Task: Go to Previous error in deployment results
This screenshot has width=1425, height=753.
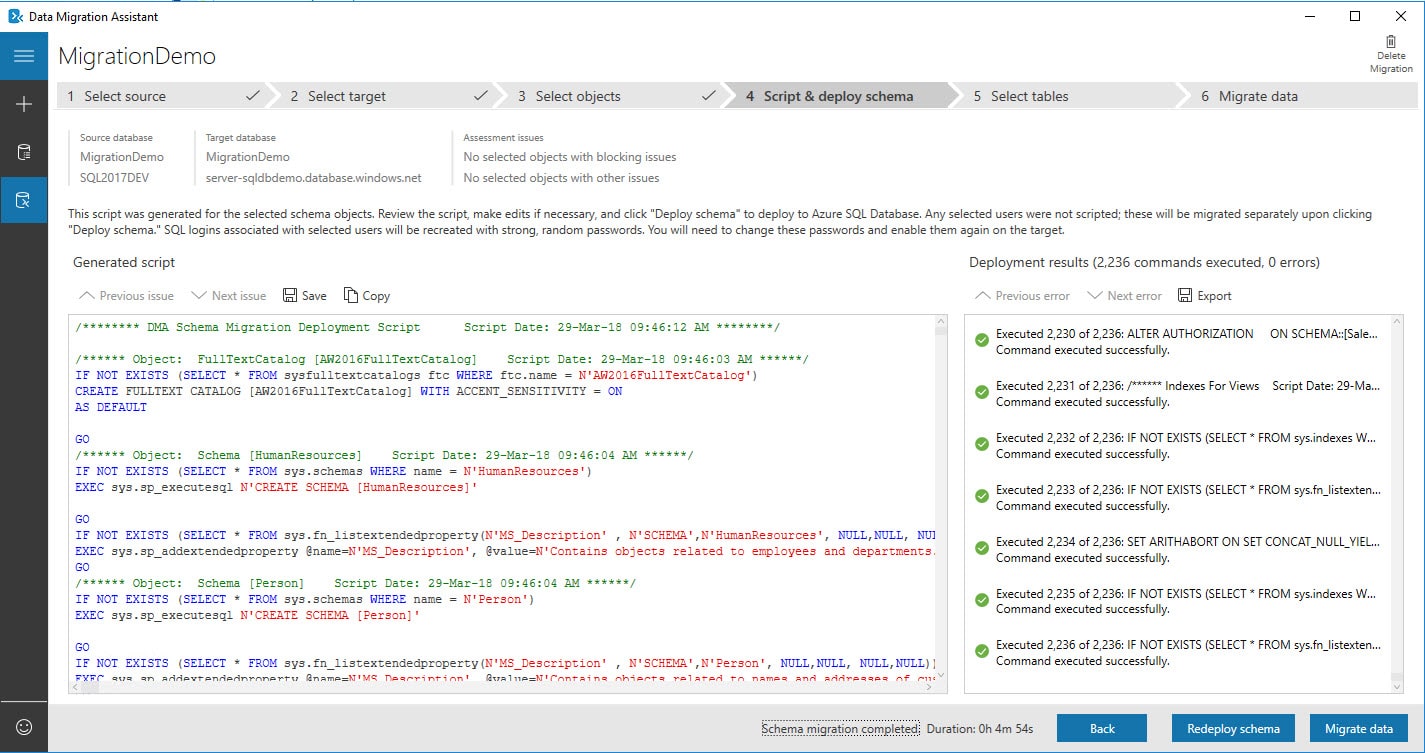Action: tap(1023, 296)
